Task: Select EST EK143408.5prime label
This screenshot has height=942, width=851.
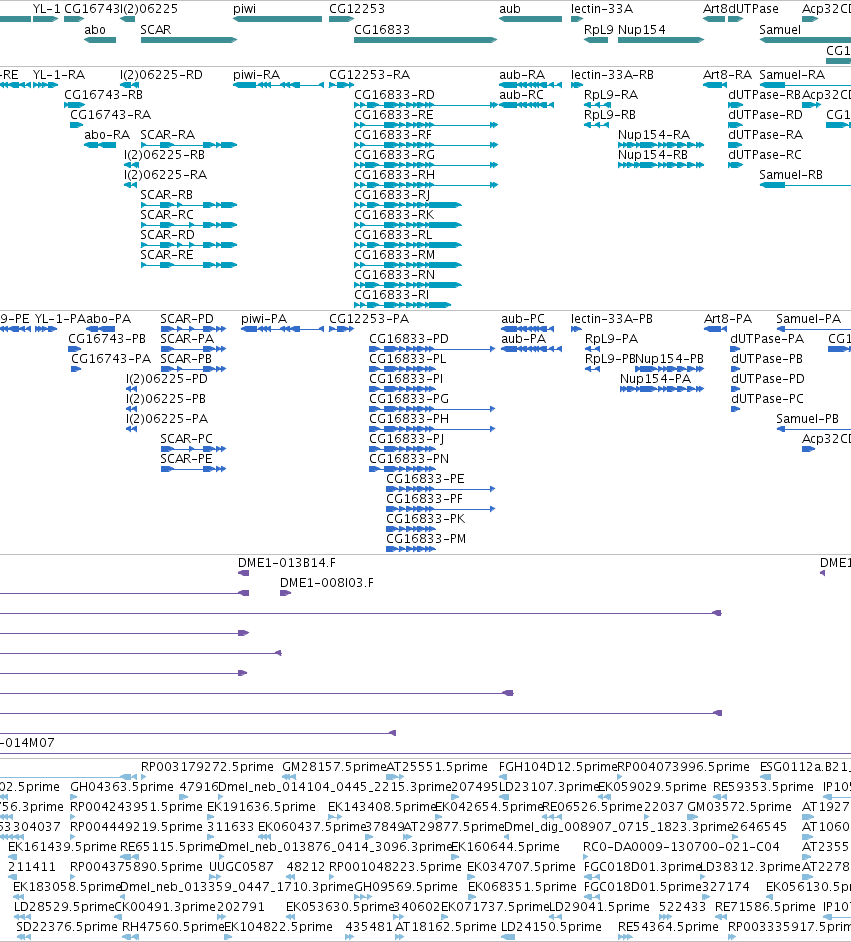Action: click(382, 807)
